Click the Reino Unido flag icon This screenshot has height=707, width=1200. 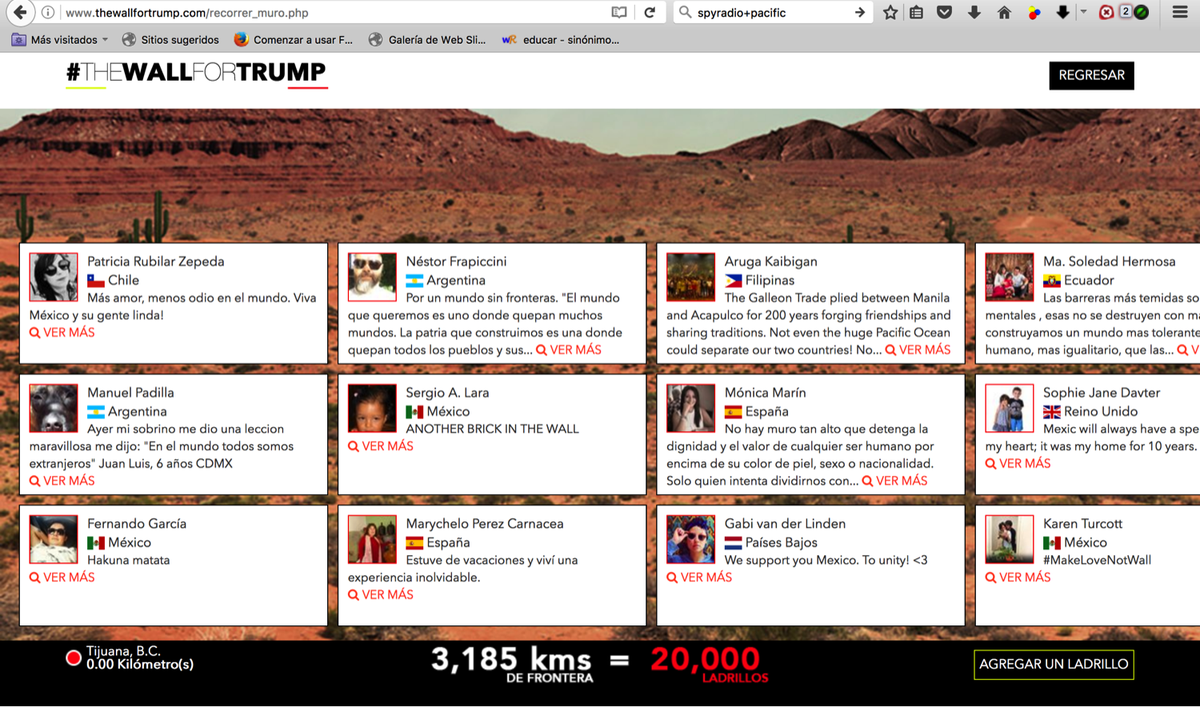pos(1052,412)
